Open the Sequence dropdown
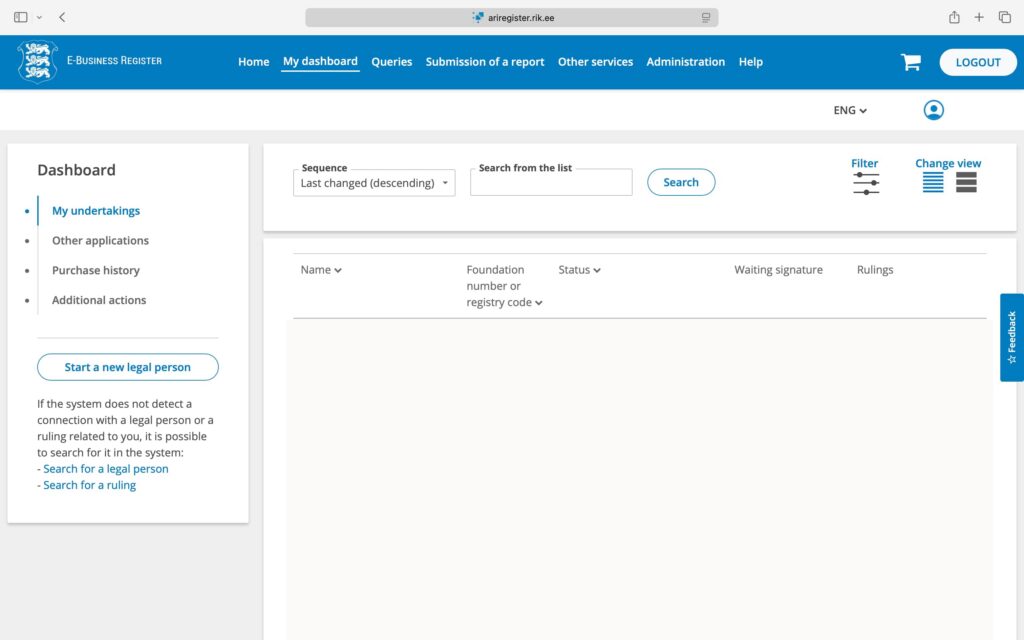This screenshot has width=1024, height=640. coord(374,183)
